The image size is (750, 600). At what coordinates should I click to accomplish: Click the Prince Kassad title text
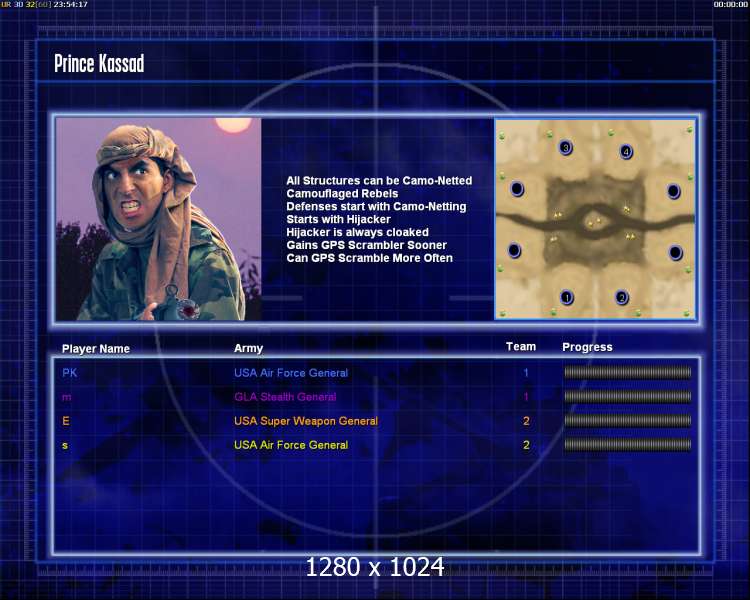(x=99, y=64)
